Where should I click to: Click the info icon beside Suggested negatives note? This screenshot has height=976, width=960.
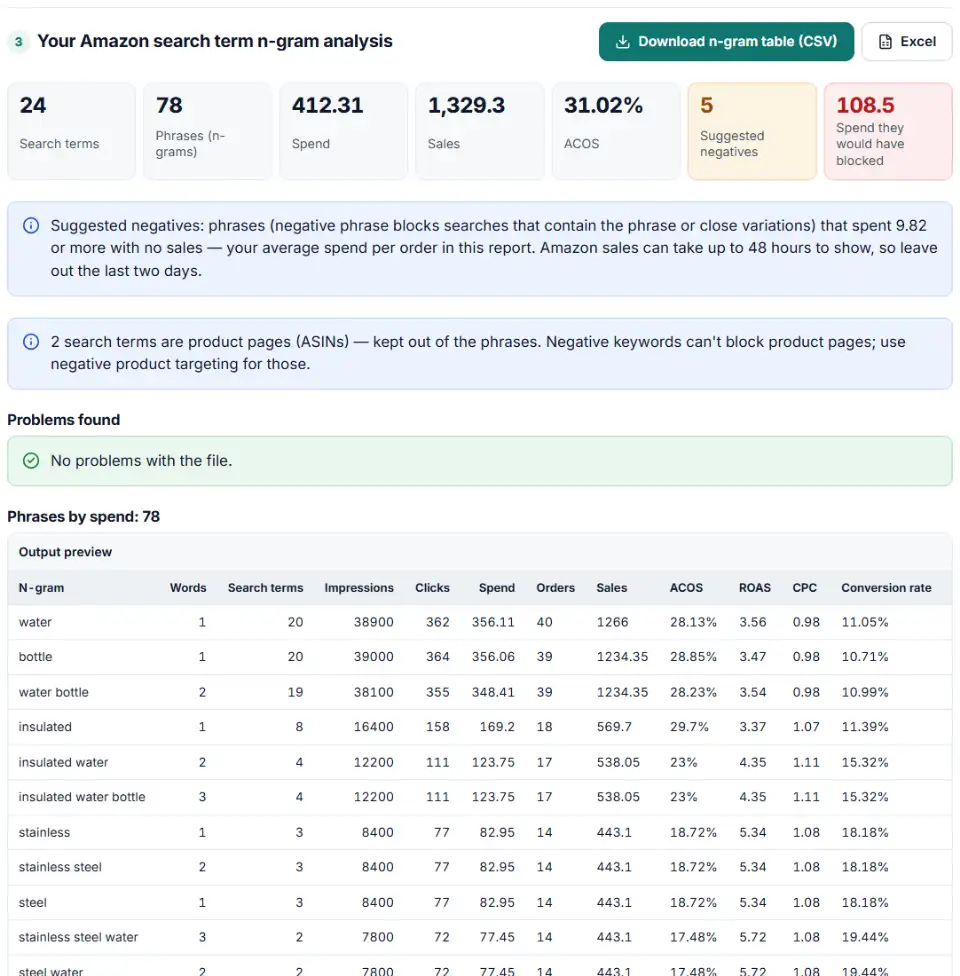31,225
